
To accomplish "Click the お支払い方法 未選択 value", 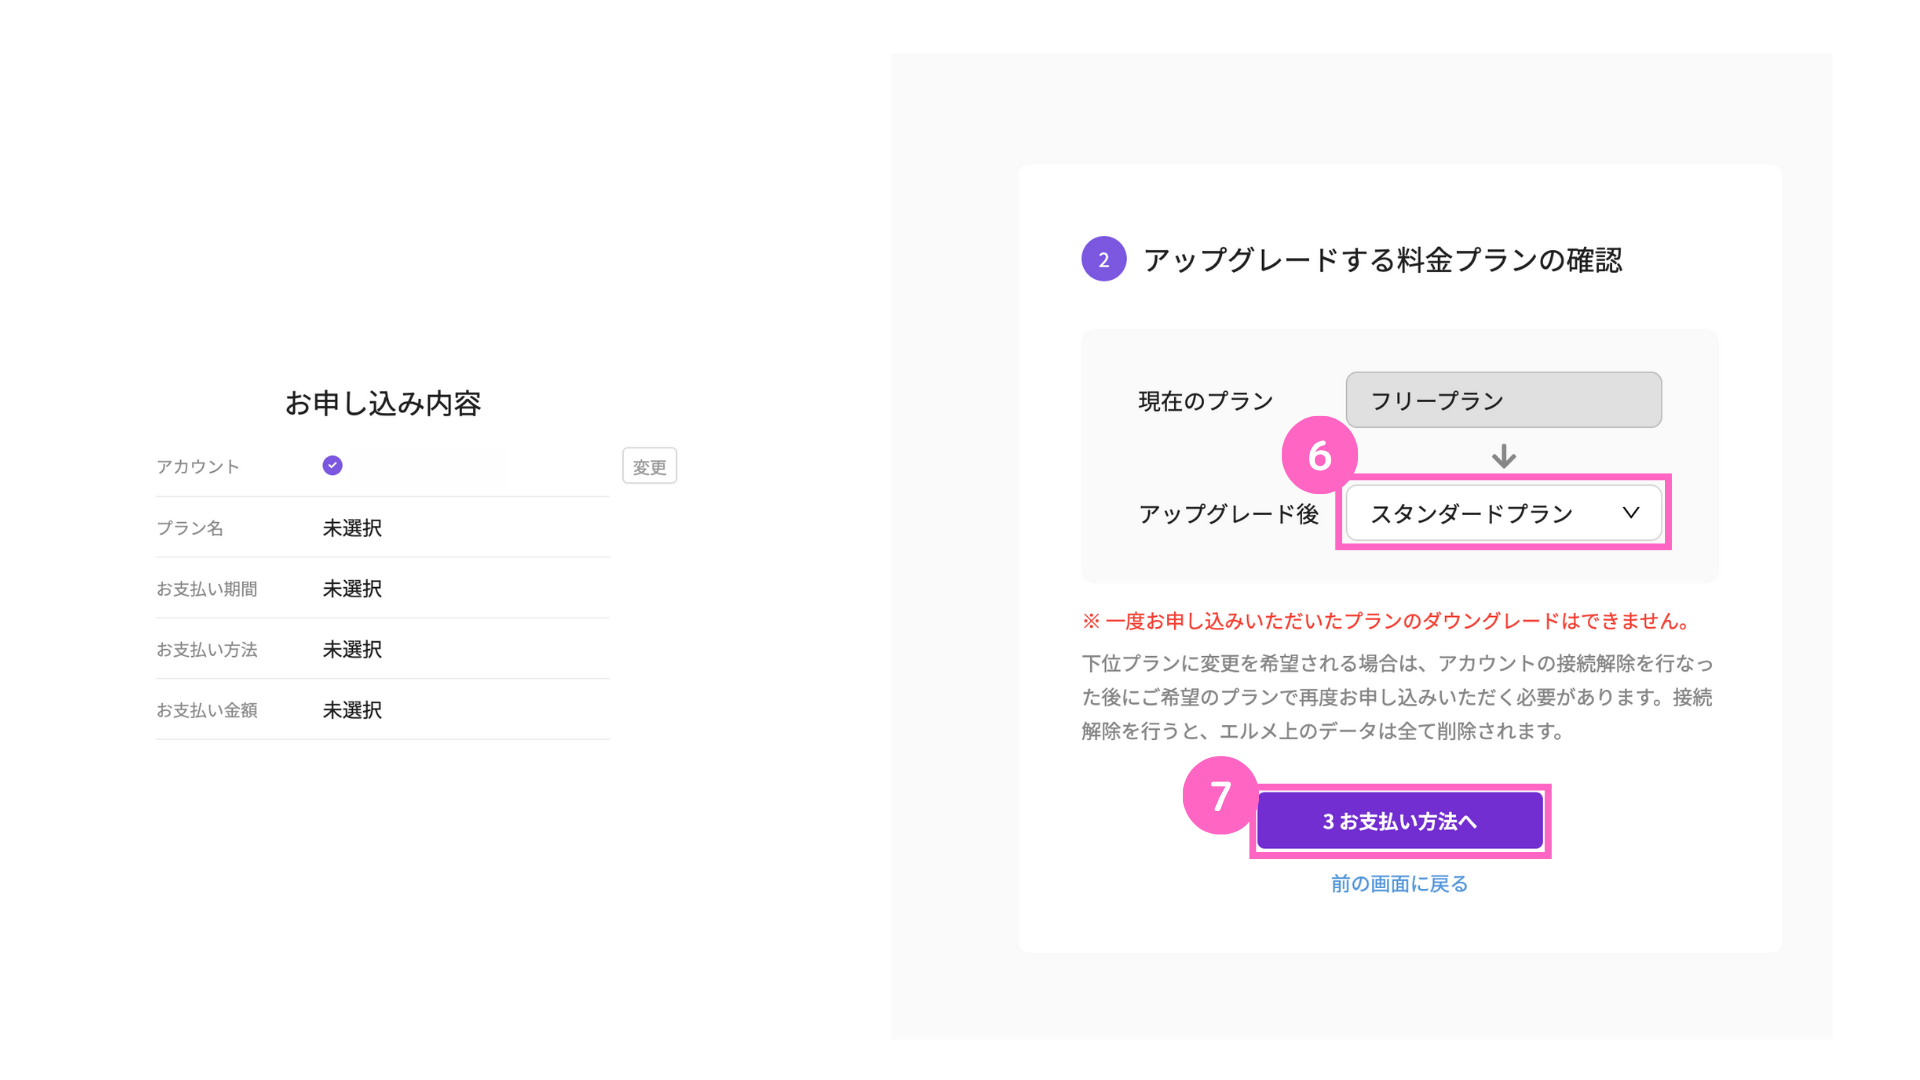I will tap(352, 650).
